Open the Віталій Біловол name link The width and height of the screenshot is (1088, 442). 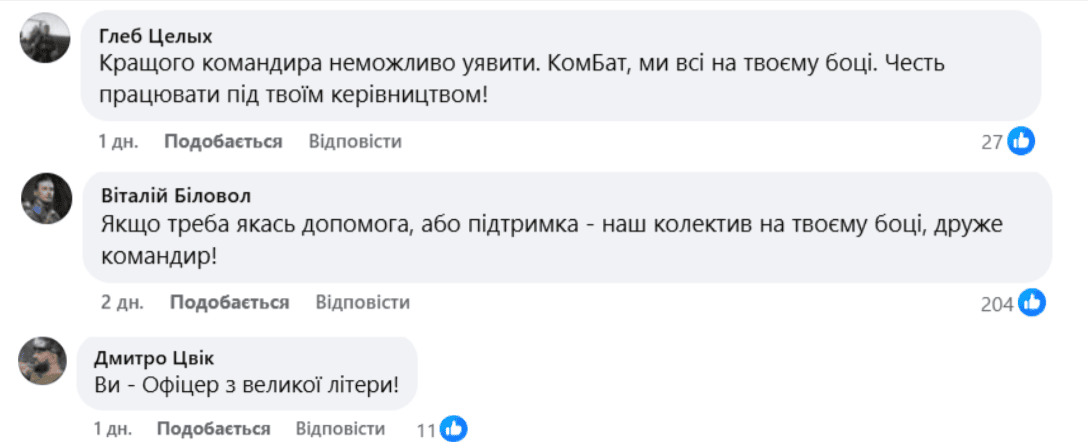[176, 196]
